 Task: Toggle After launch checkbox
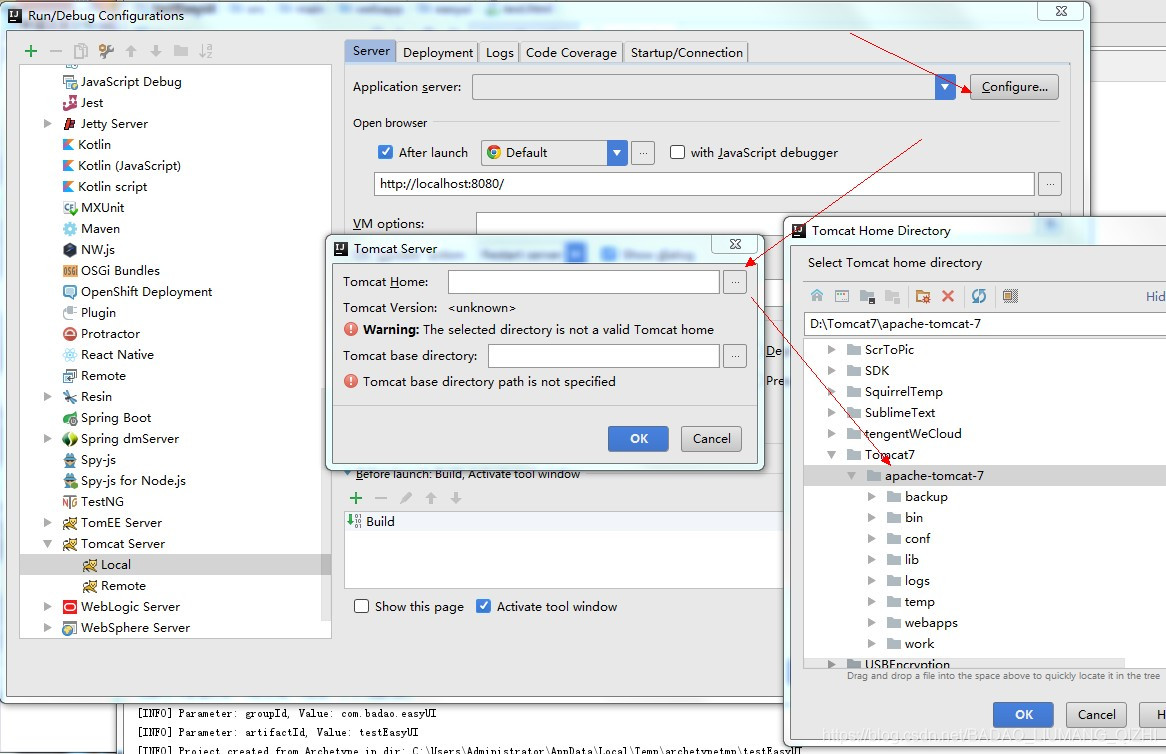coord(385,152)
